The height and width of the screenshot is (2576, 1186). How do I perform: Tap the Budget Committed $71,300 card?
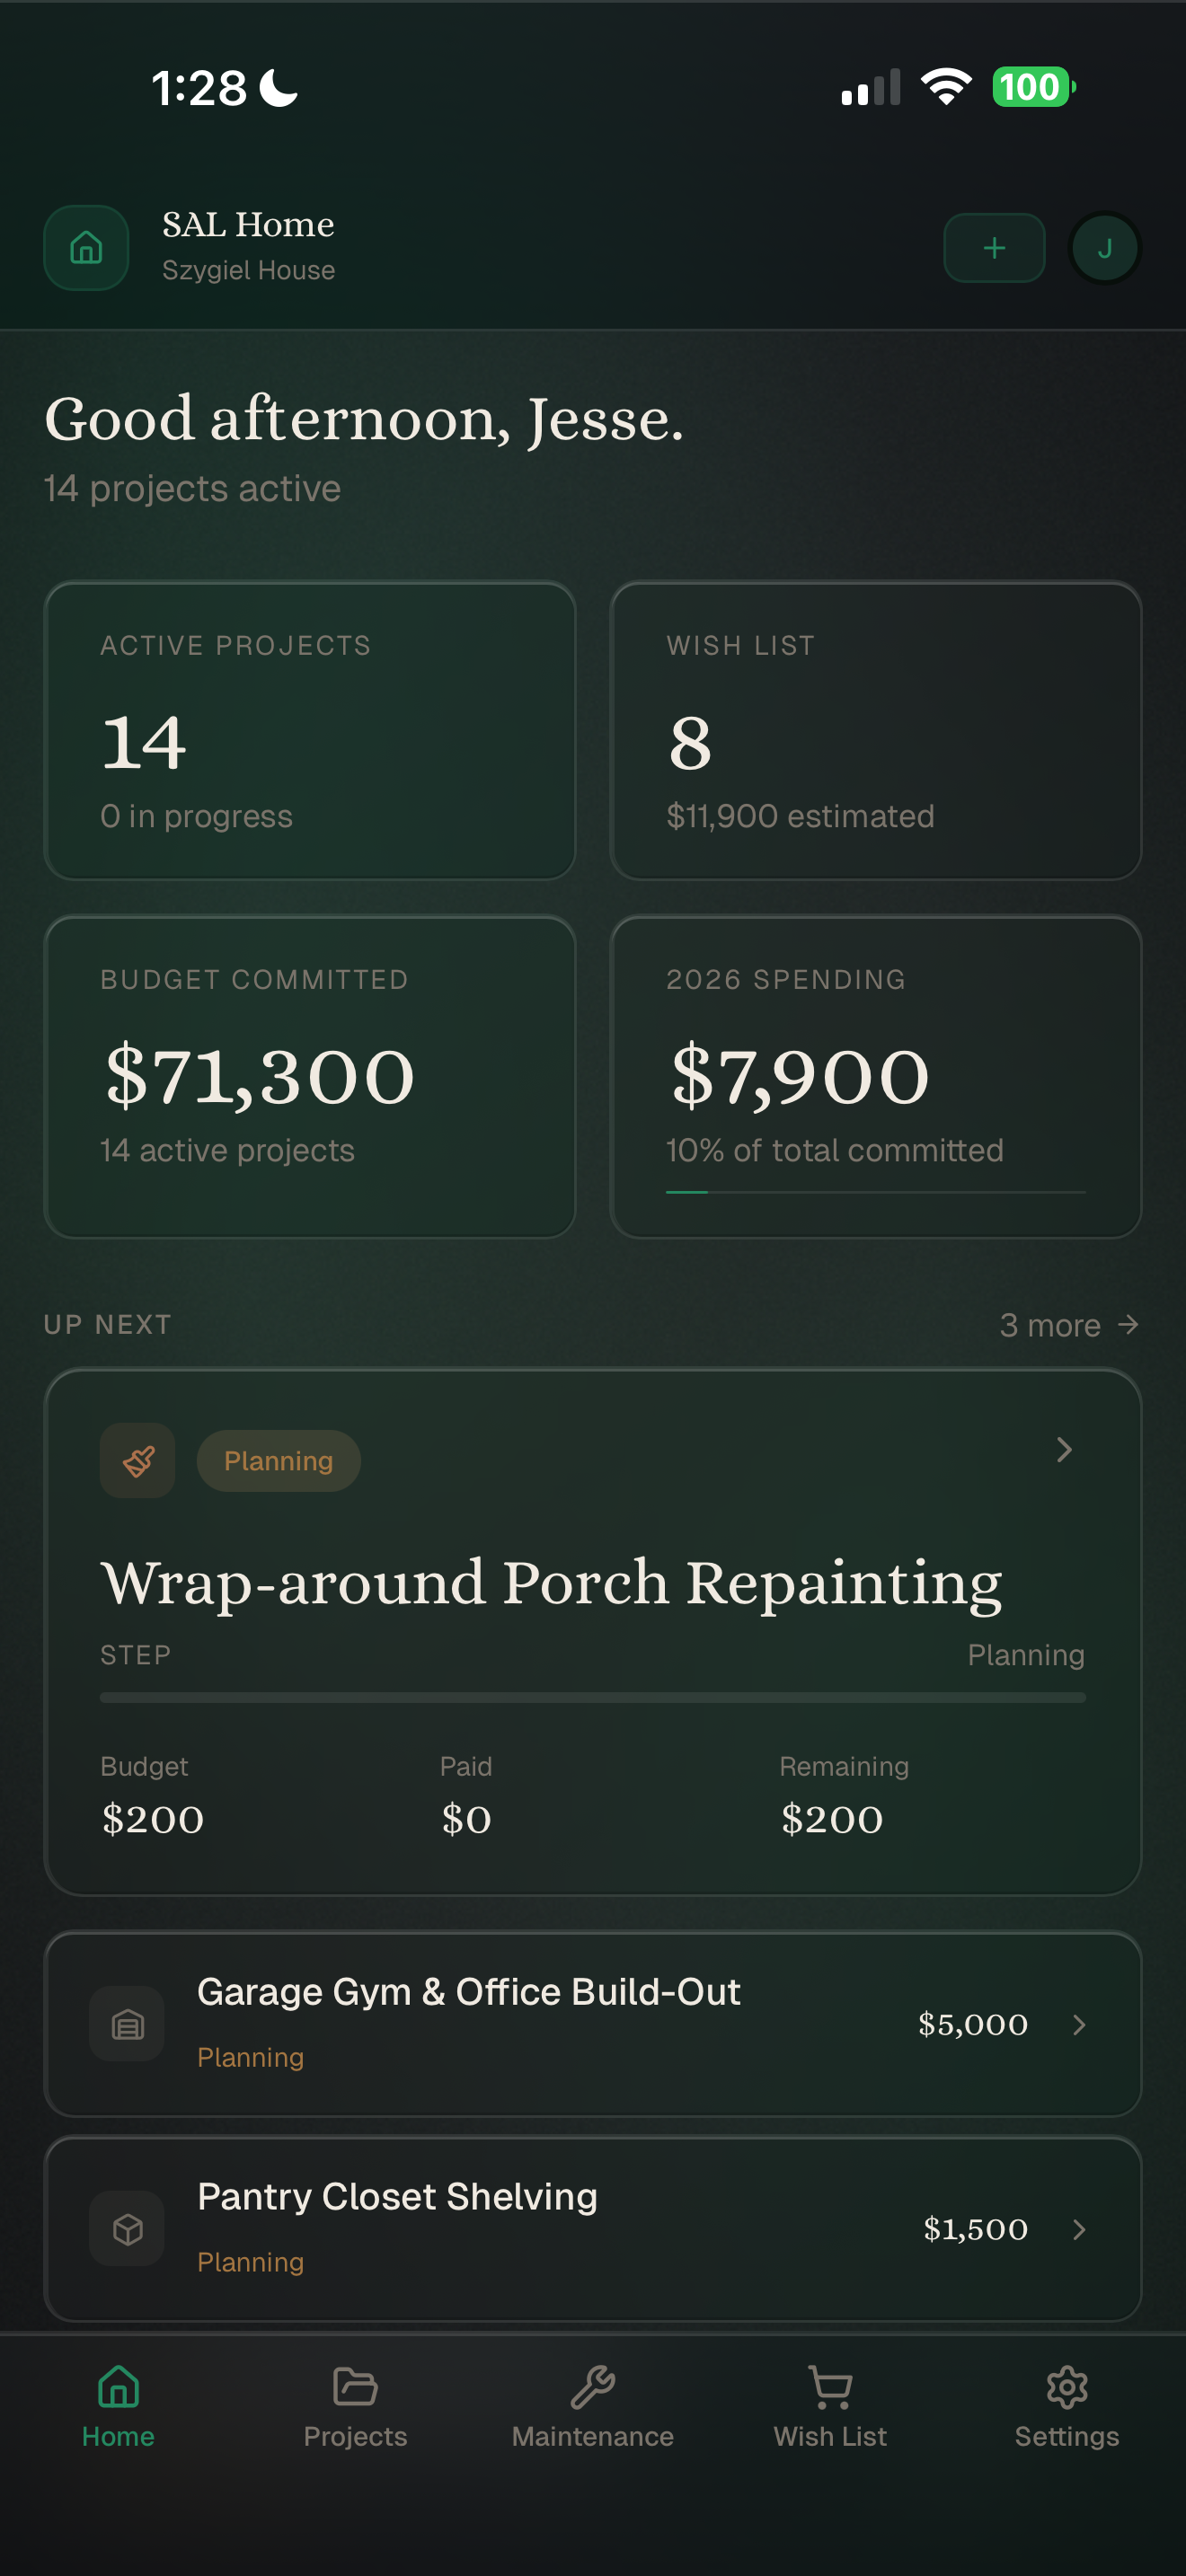(310, 1076)
